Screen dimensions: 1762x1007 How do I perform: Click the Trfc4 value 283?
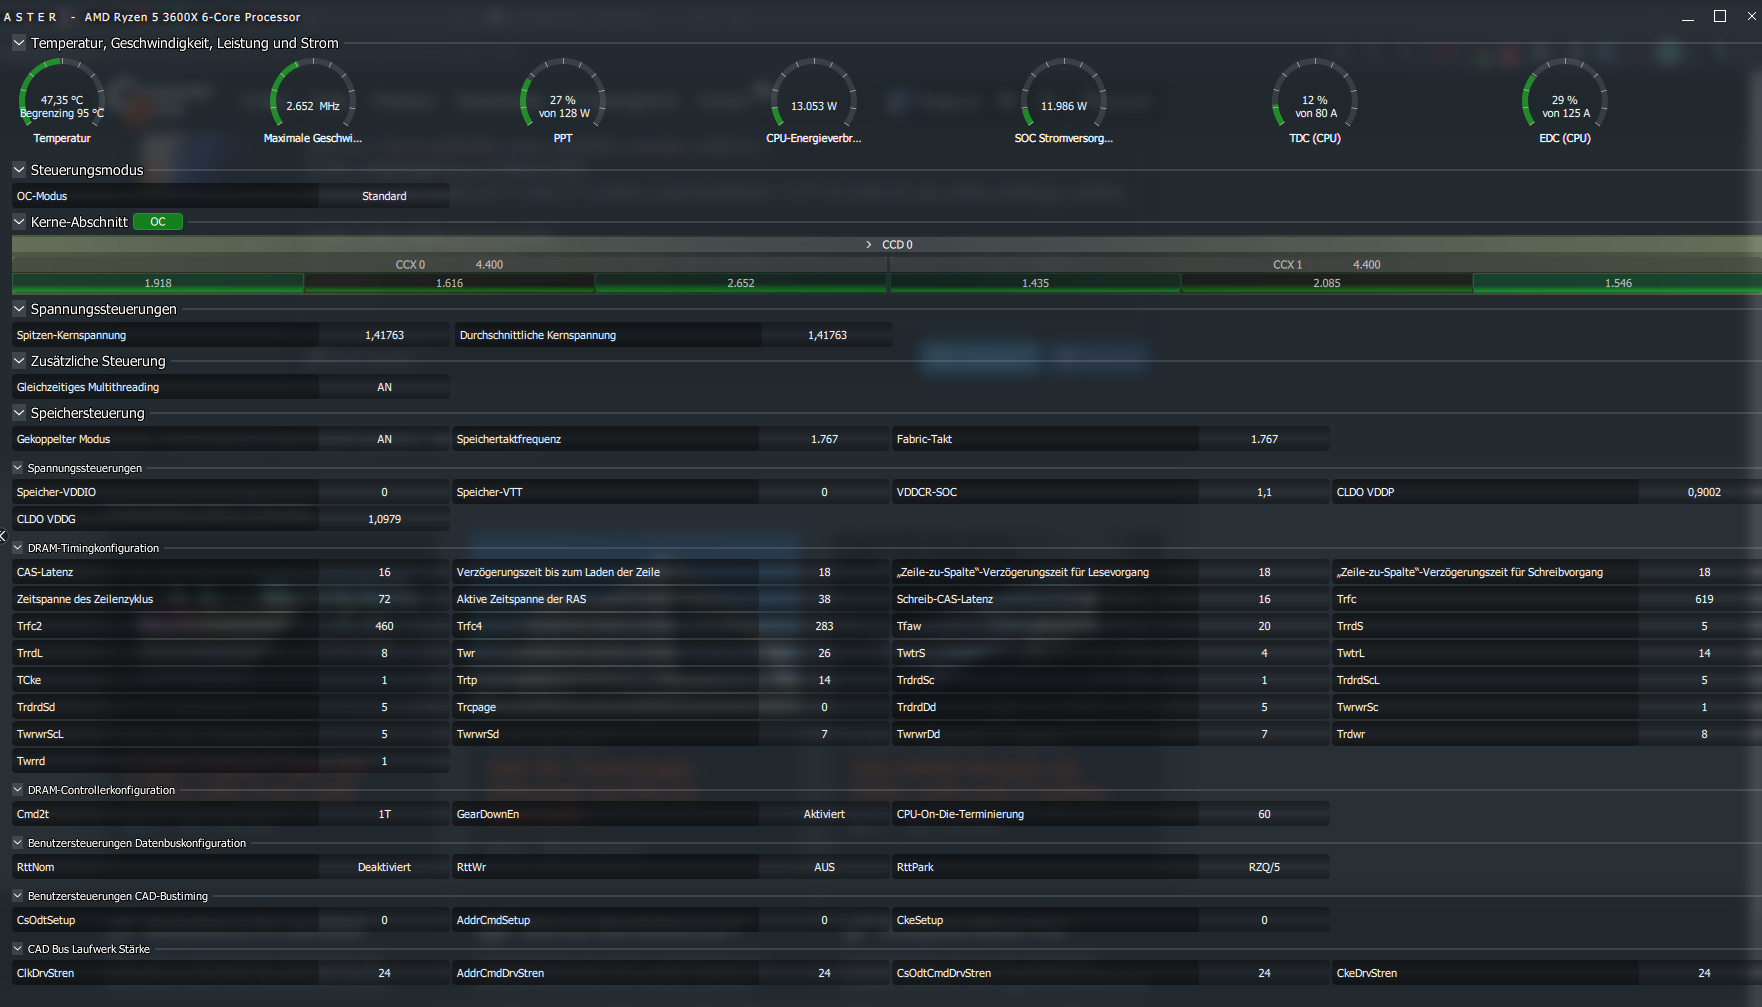(824, 626)
